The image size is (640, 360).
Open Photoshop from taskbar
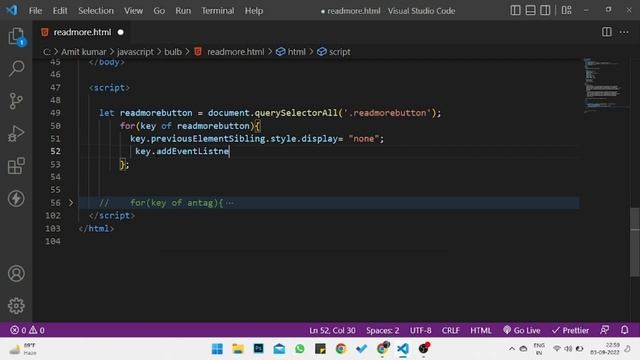pyautogui.click(x=258, y=349)
